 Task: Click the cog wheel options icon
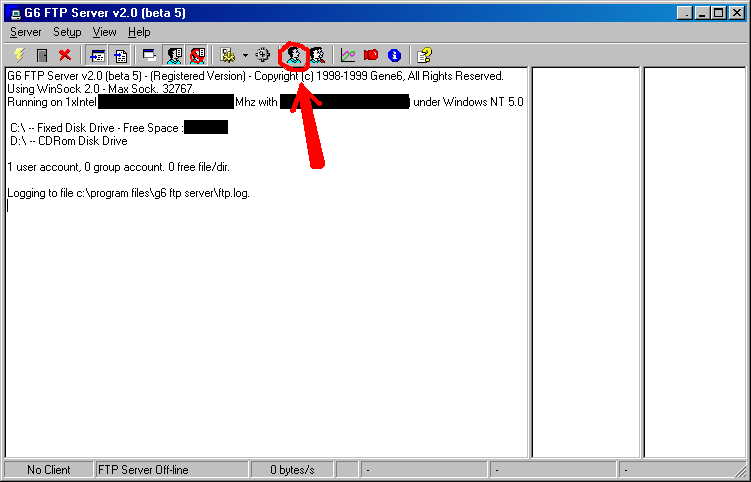point(262,55)
